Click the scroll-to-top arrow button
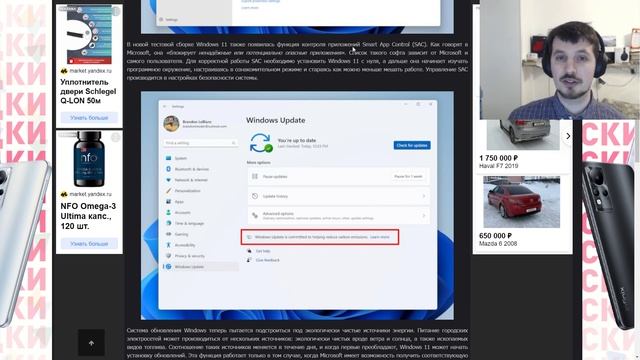 point(91,343)
